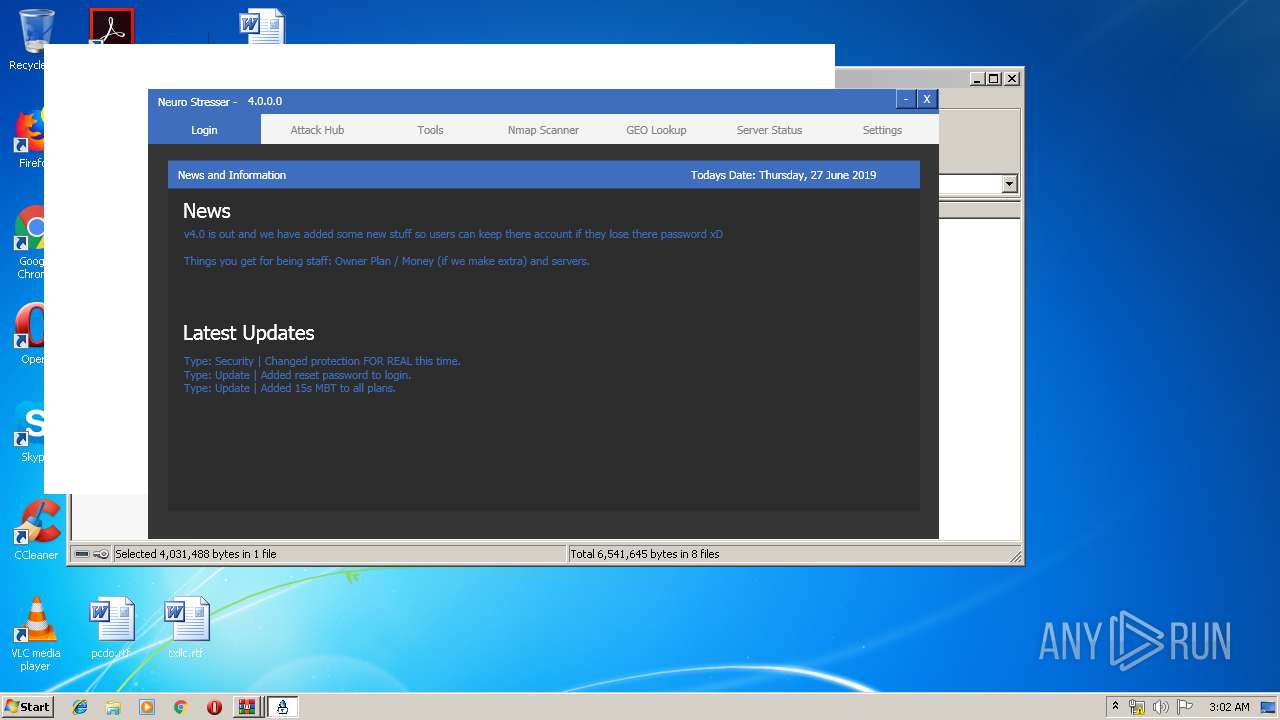The image size is (1280, 720).
Task: Open the Server Status tab
Action: [x=769, y=130]
